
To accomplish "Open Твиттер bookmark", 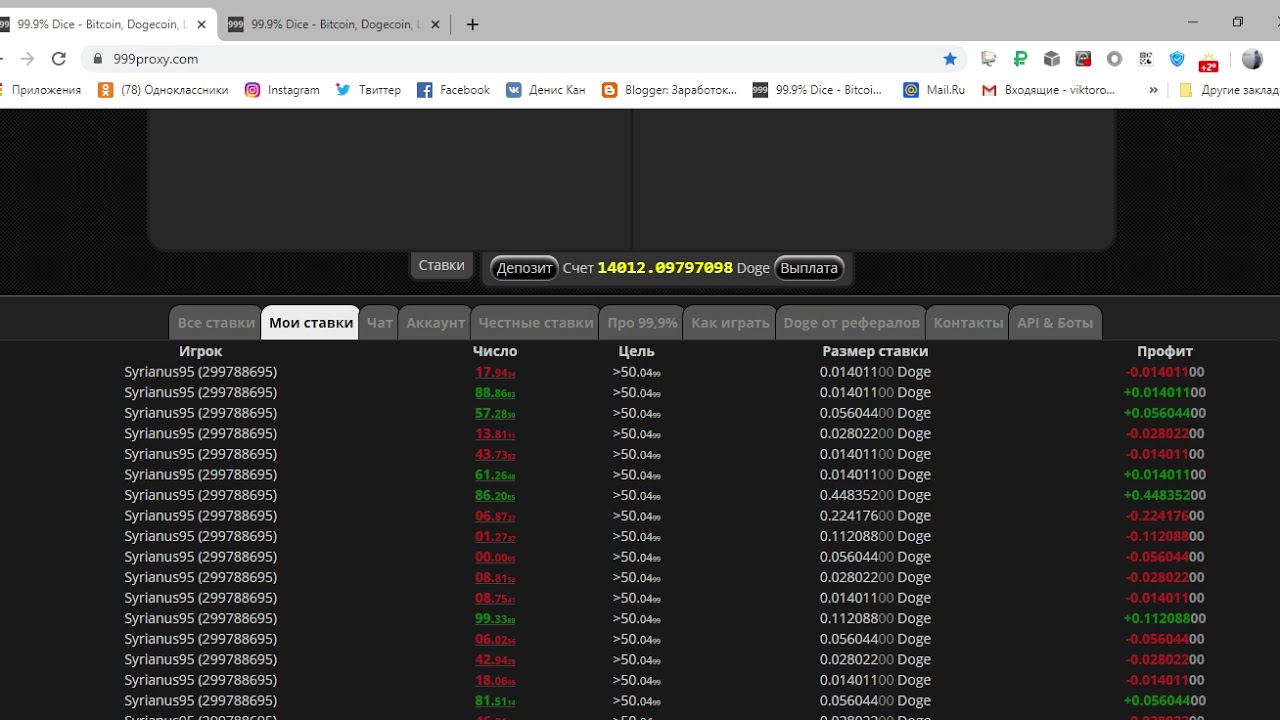I will 368,90.
